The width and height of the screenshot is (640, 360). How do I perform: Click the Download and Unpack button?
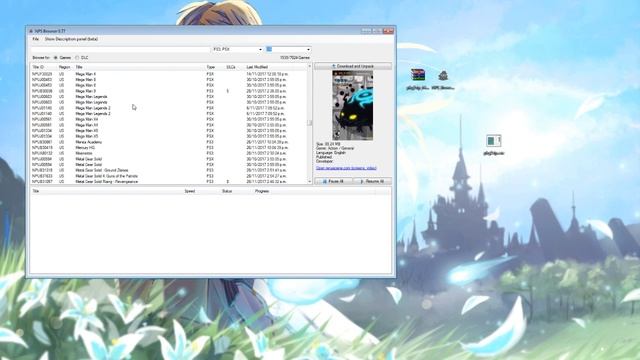(353, 66)
